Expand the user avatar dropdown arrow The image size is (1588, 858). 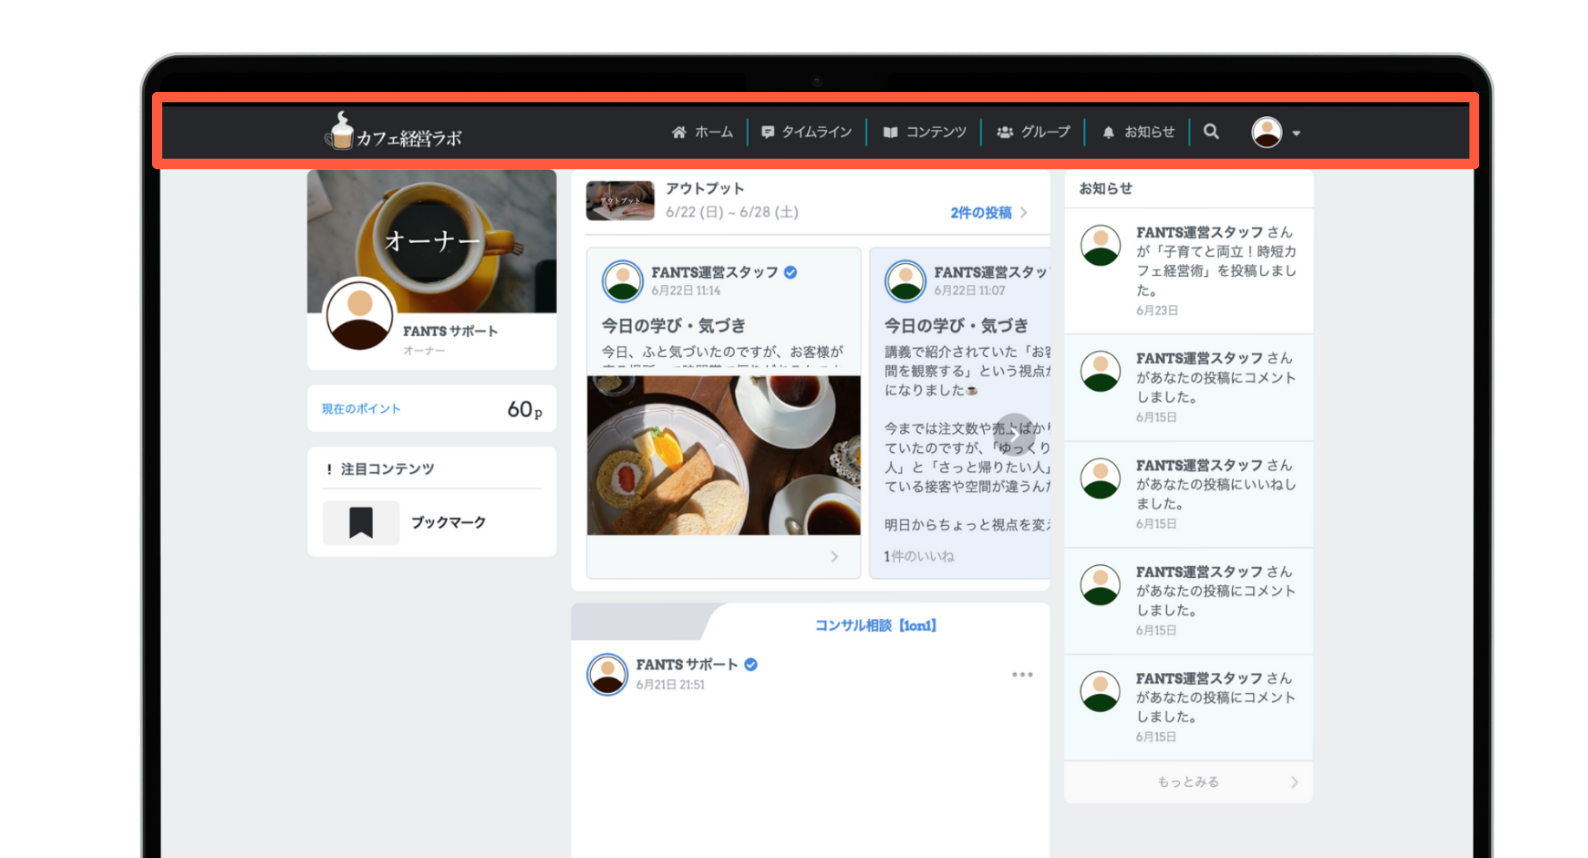(x=1296, y=133)
